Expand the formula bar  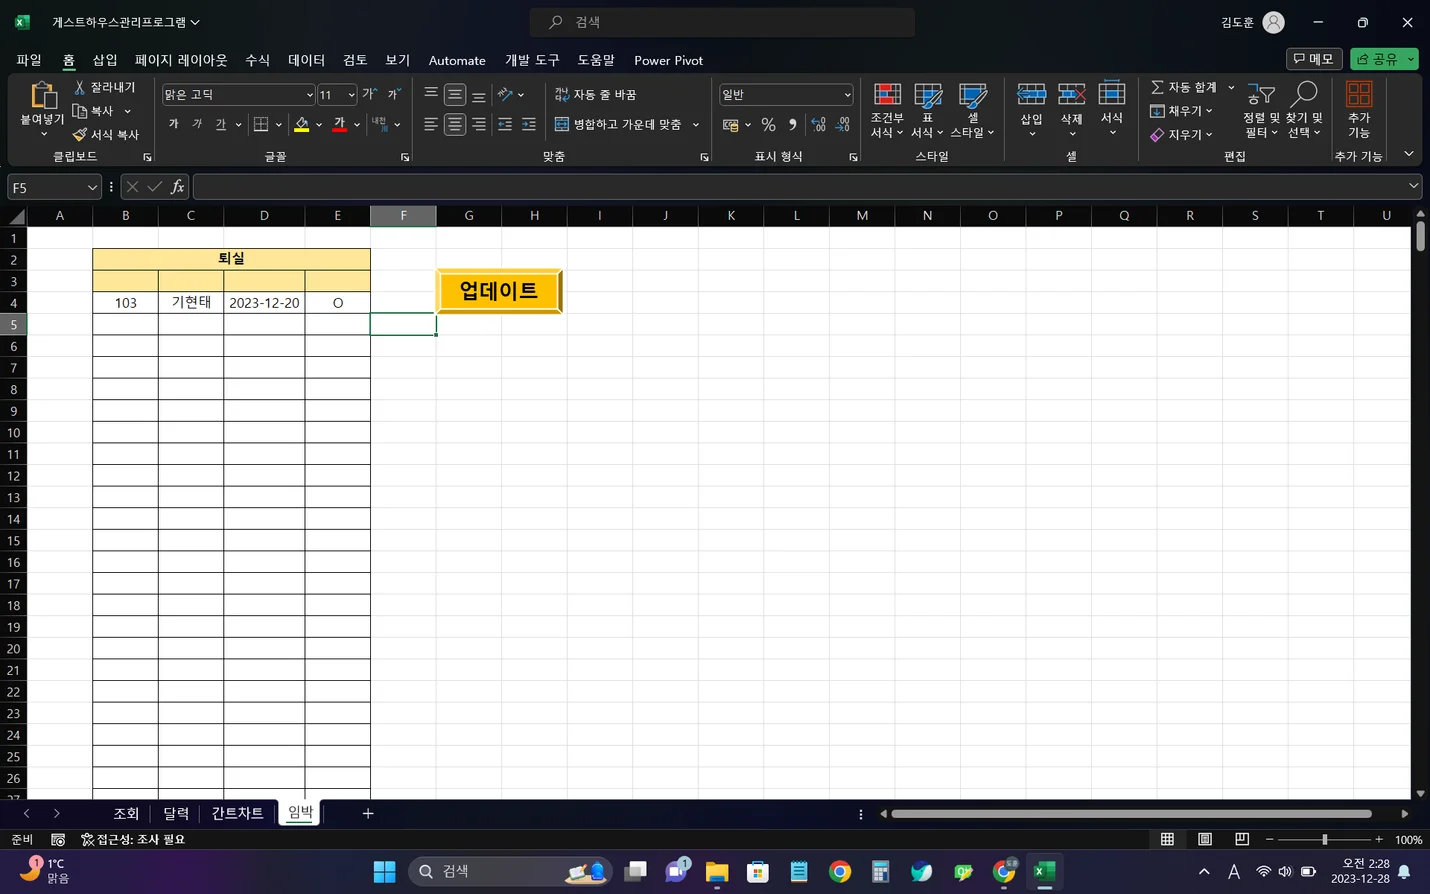[1413, 186]
